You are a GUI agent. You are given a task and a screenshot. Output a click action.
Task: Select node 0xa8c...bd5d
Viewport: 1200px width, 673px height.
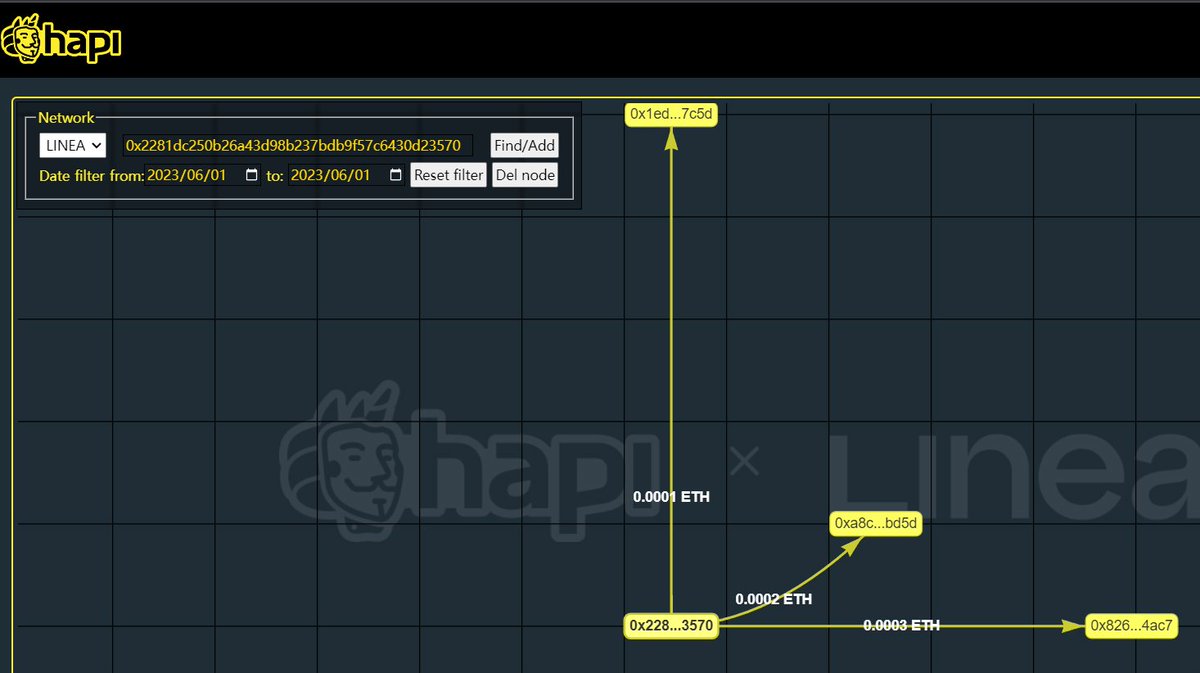[x=876, y=524]
